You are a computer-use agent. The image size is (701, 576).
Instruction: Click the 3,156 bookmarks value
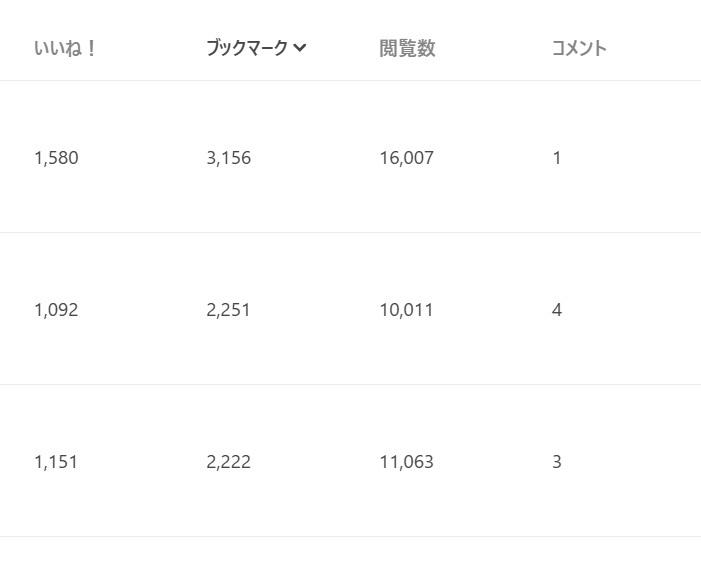pyautogui.click(x=229, y=158)
